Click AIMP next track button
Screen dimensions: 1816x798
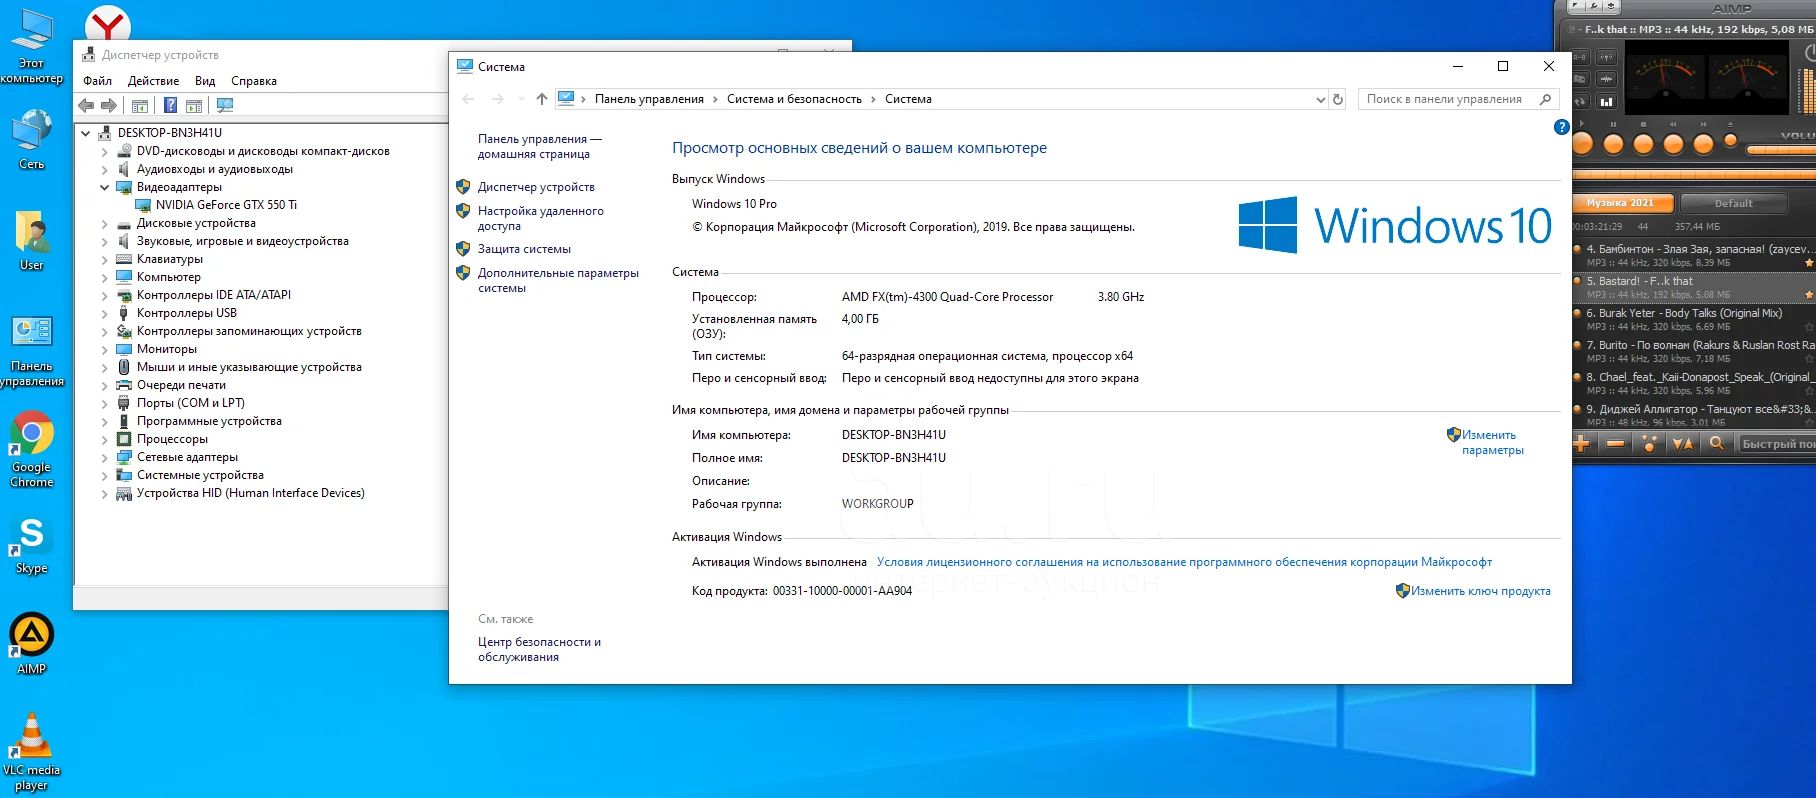point(1703,143)
